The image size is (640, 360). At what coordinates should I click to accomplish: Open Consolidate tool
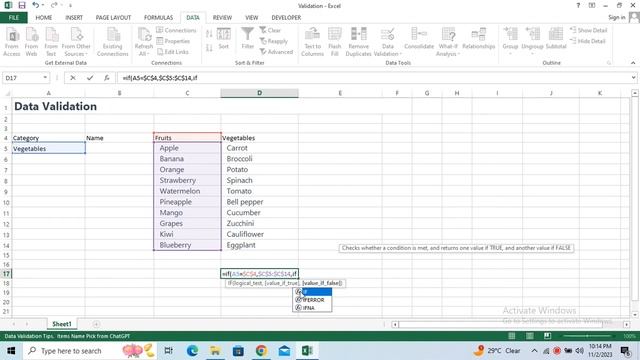tap(419, 39)
